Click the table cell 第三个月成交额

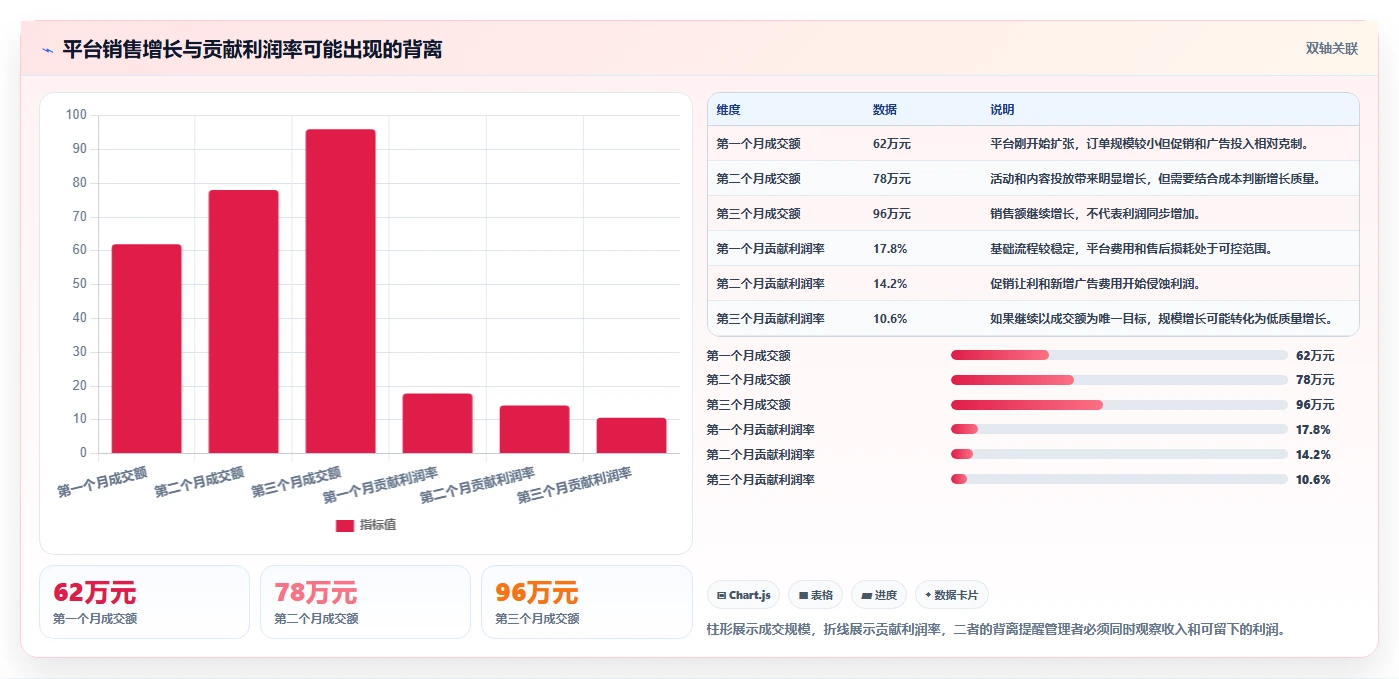(758, 214)
